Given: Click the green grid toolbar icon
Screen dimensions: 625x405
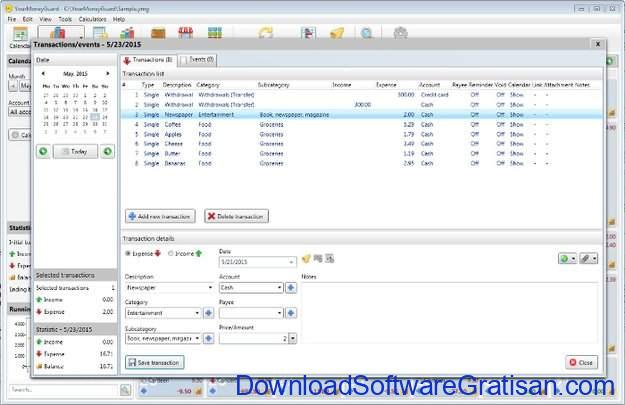Looking at the screenshot, I should pyautogui.click(x=214, y=33).
